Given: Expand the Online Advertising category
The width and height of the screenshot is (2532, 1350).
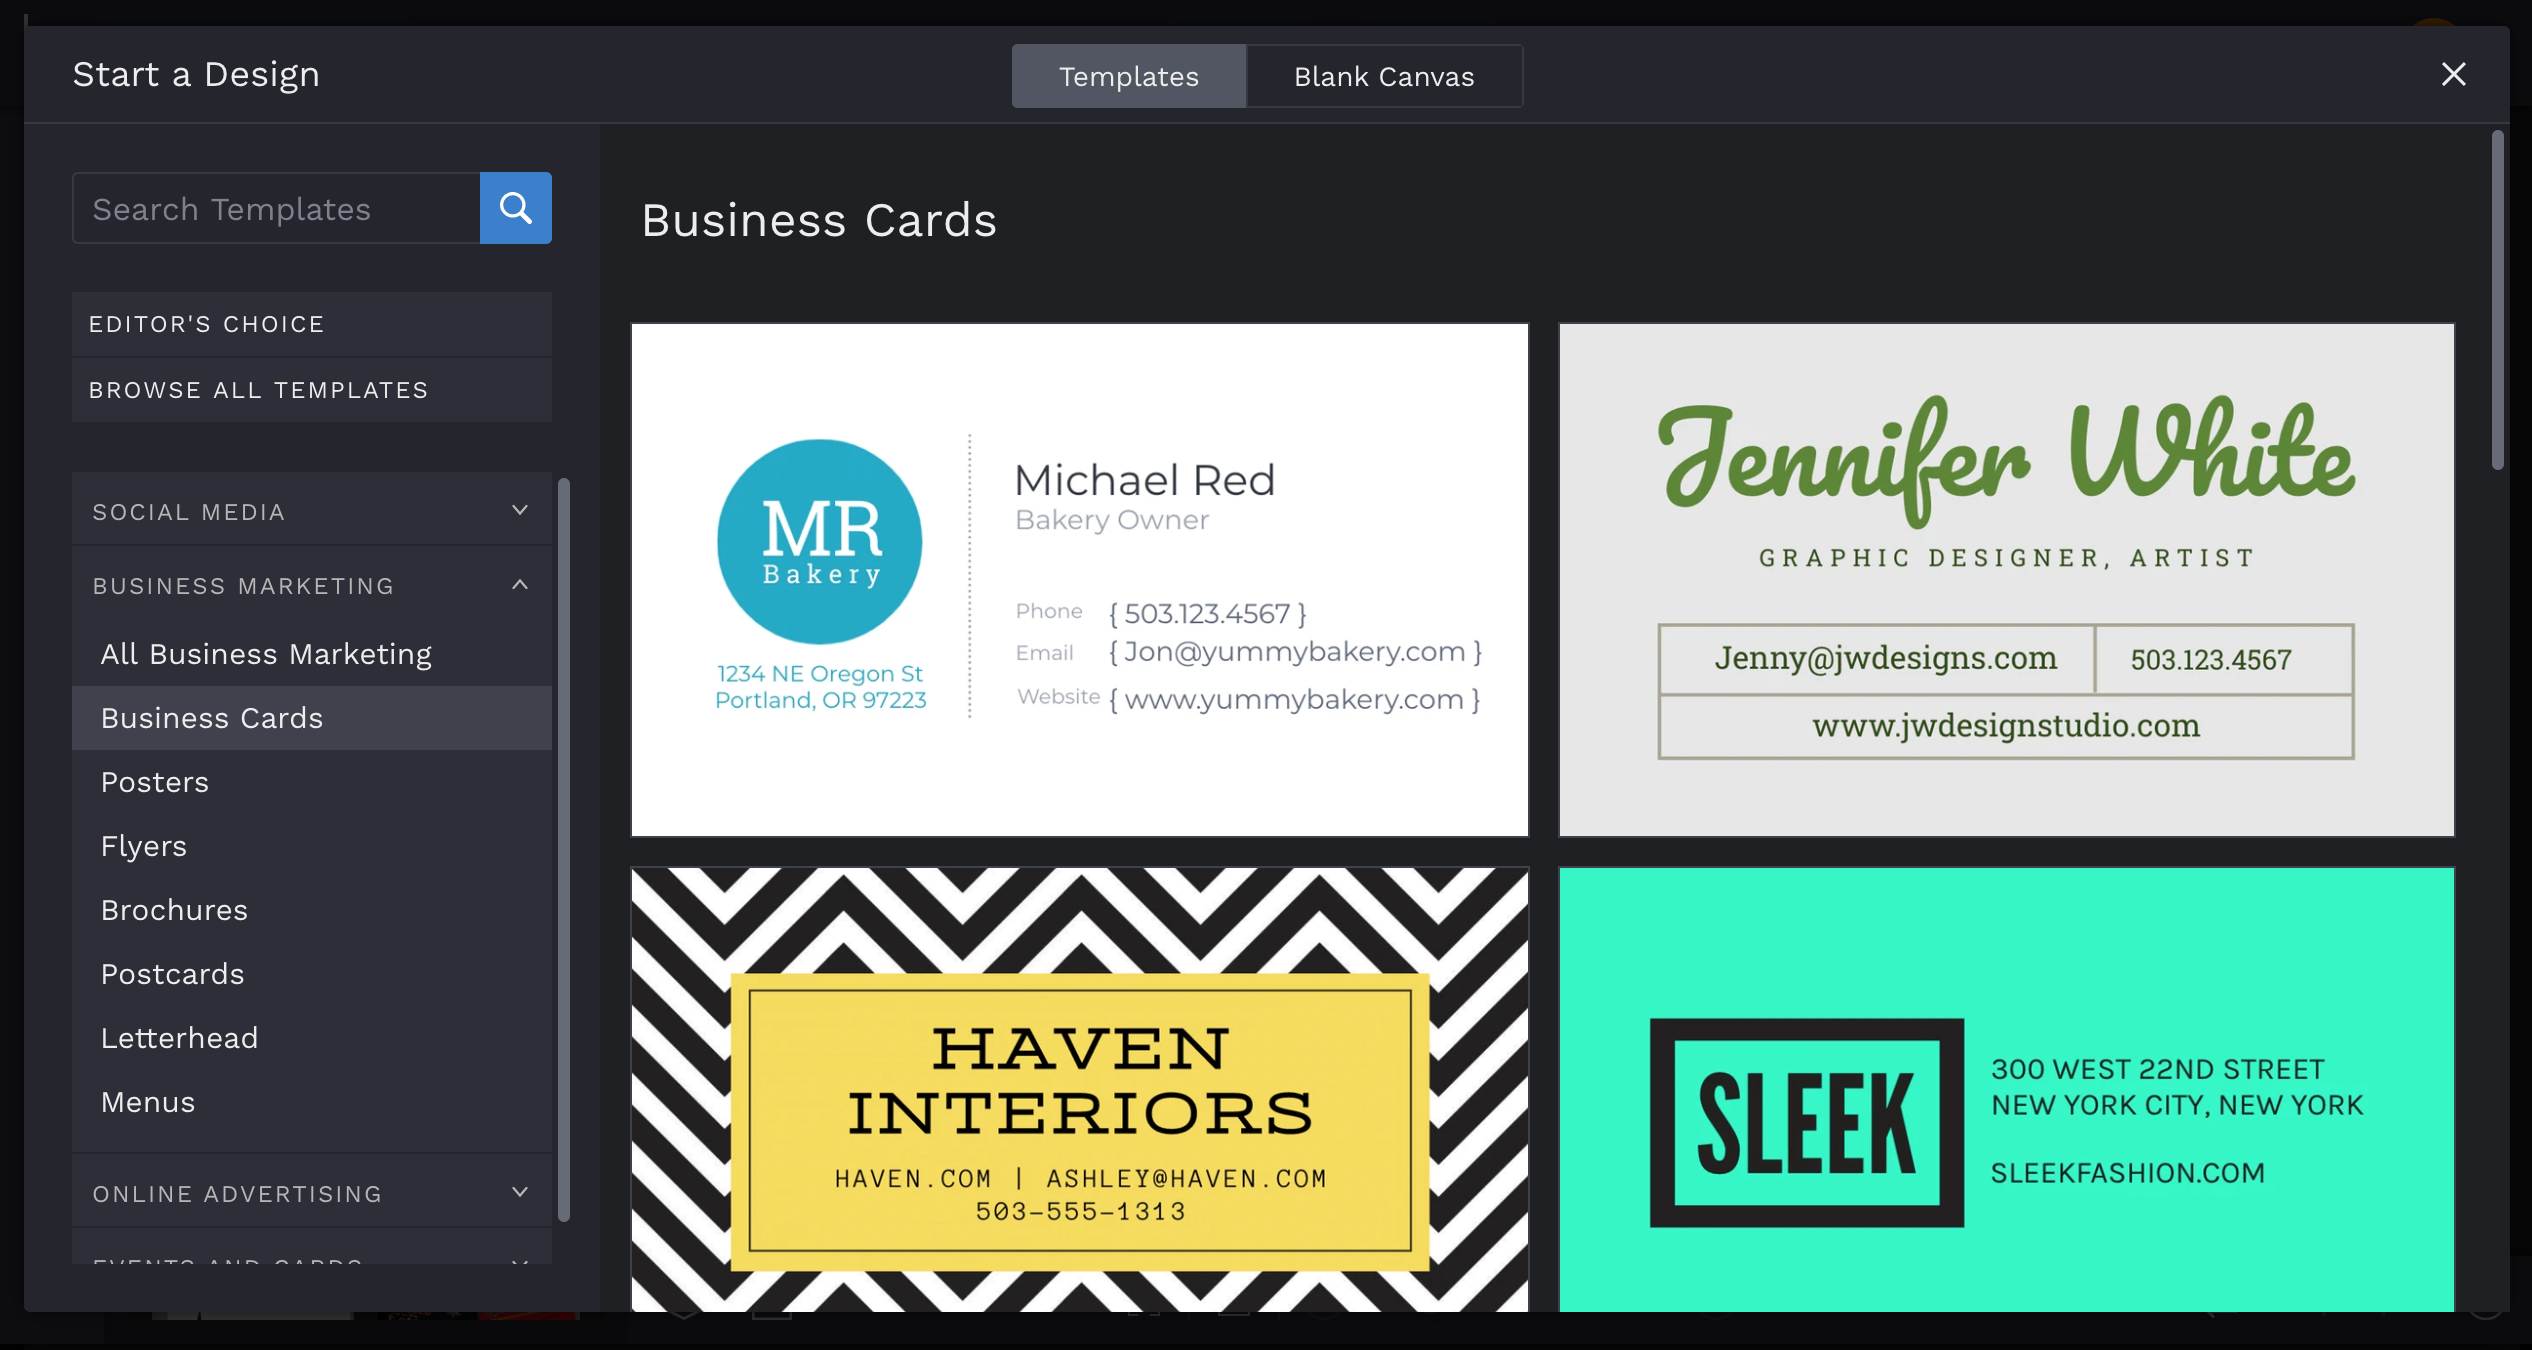Looking at the screenshot, I should 312,1193.
